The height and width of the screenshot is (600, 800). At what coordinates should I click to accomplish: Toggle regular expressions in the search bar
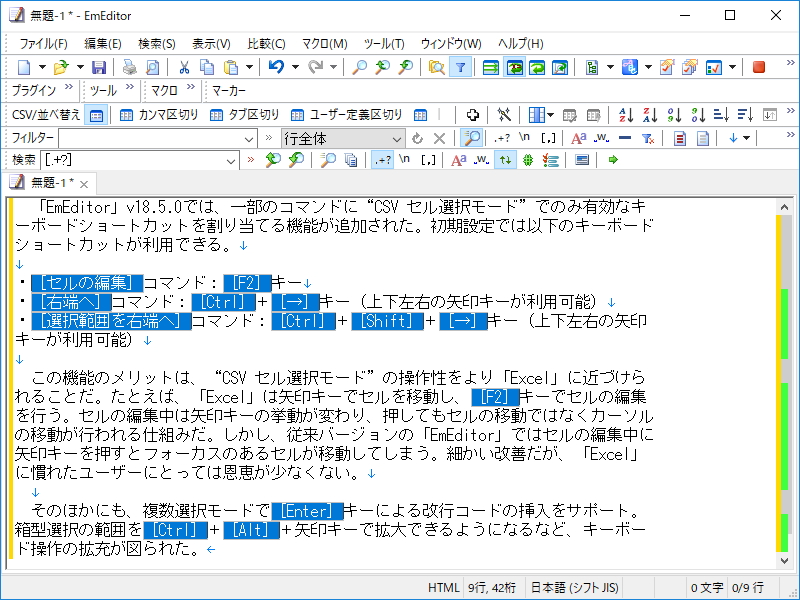pyautogui.click(x=383, y=160)
